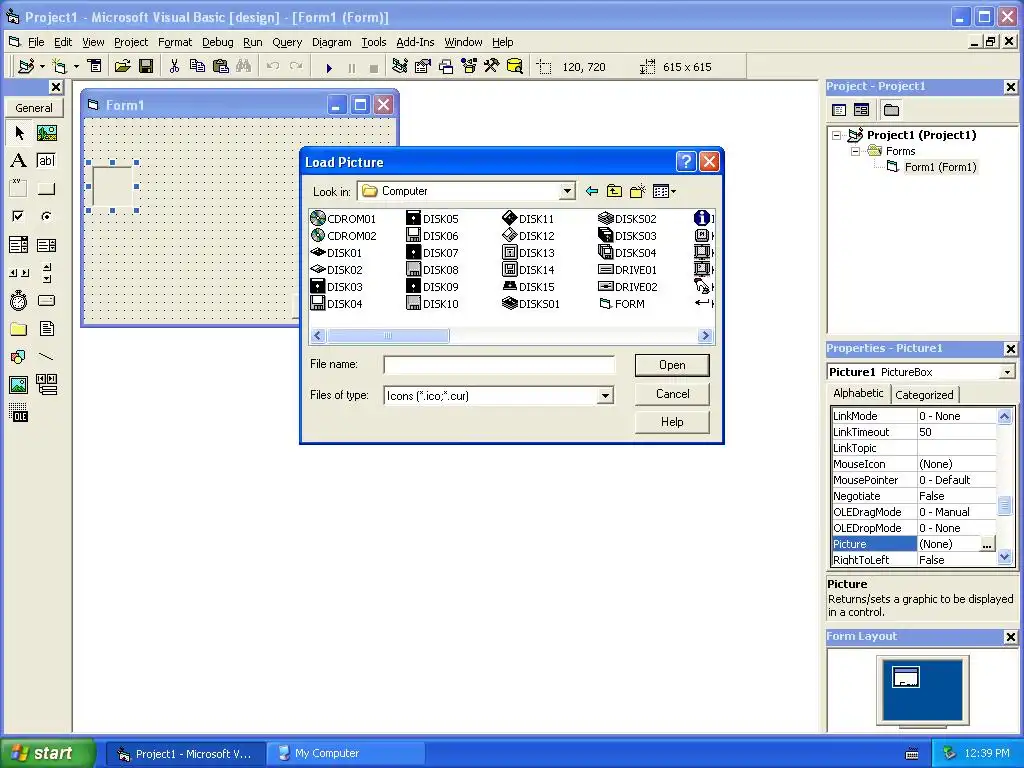1024x768 pixels.
Task: Click View Object in Project panel
Action: (861, 110)
